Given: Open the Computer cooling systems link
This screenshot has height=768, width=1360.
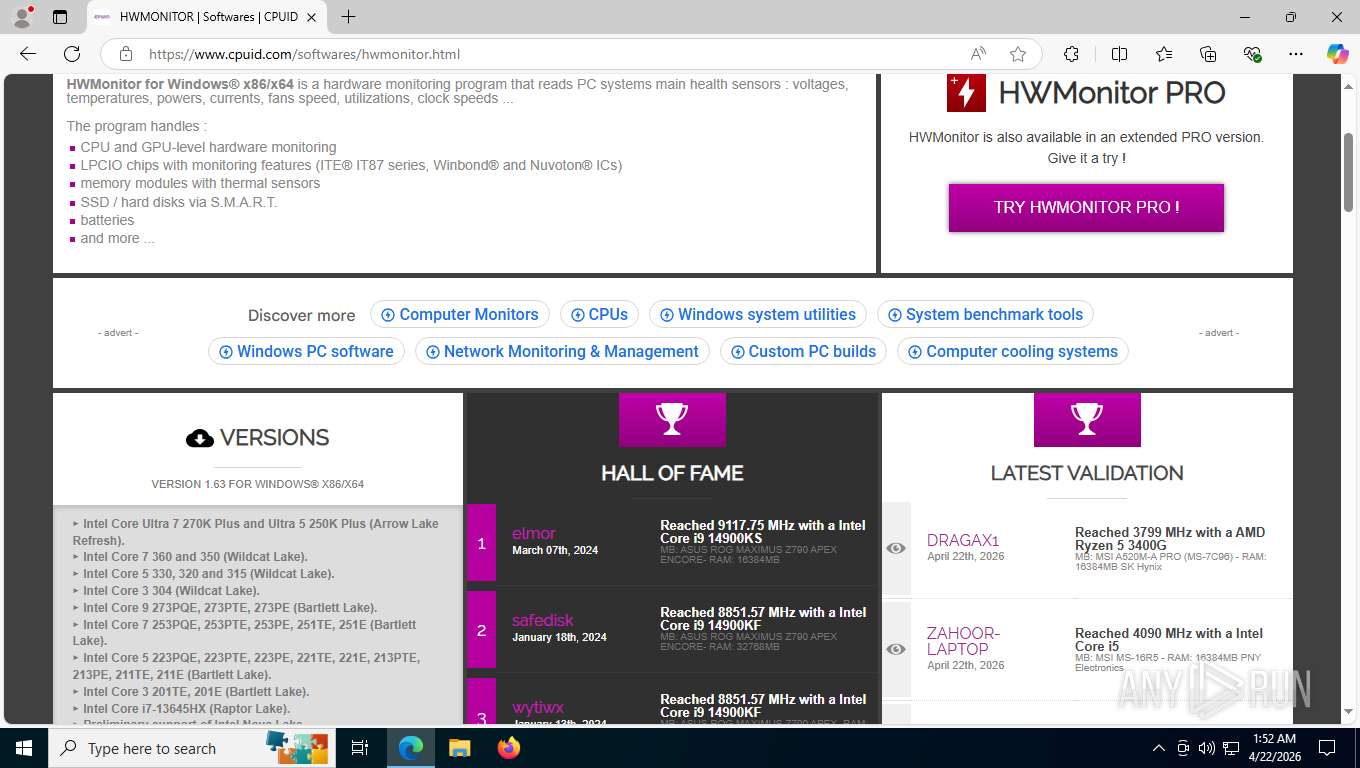Looking at the screenshot, I should [1013, 351].
